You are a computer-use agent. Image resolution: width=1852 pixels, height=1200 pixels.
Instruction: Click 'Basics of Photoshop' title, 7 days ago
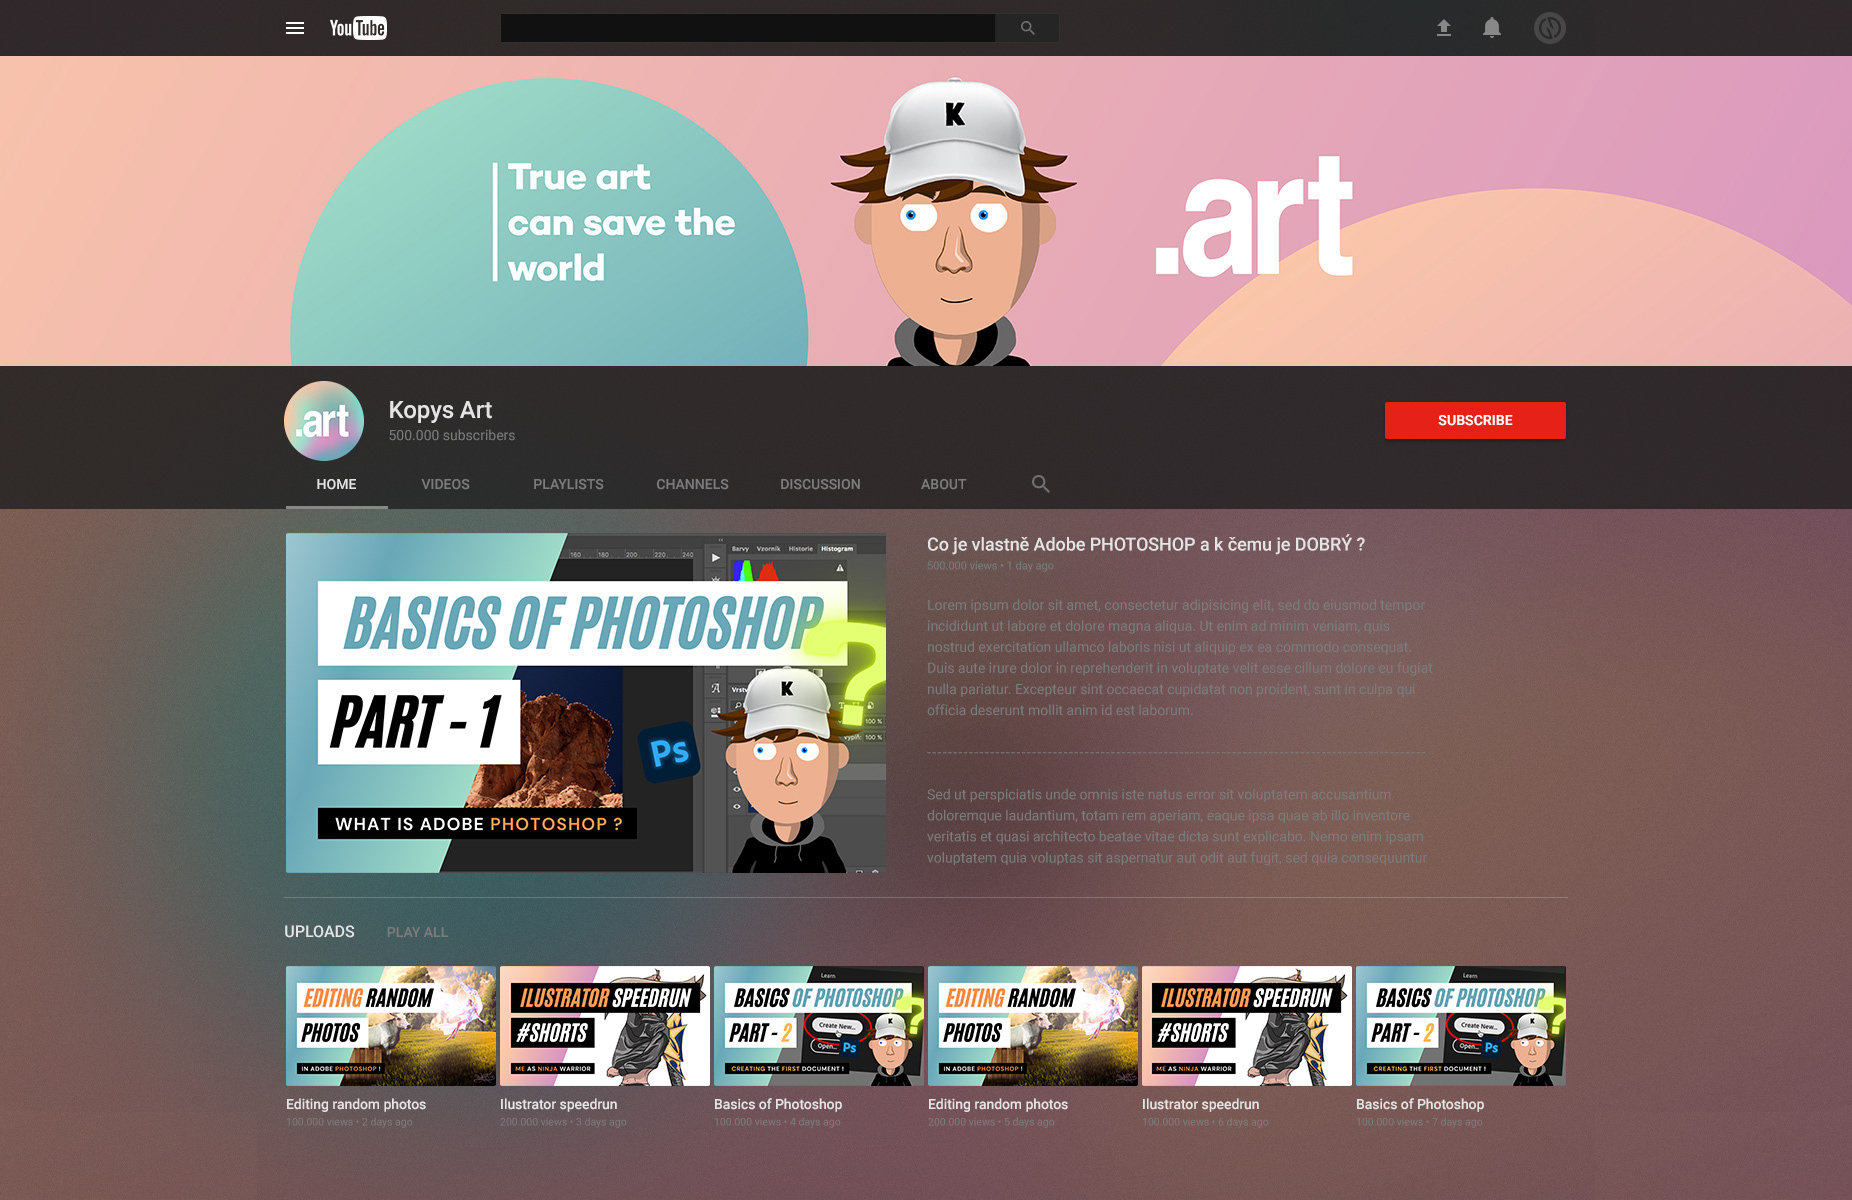[1420, 1104]
